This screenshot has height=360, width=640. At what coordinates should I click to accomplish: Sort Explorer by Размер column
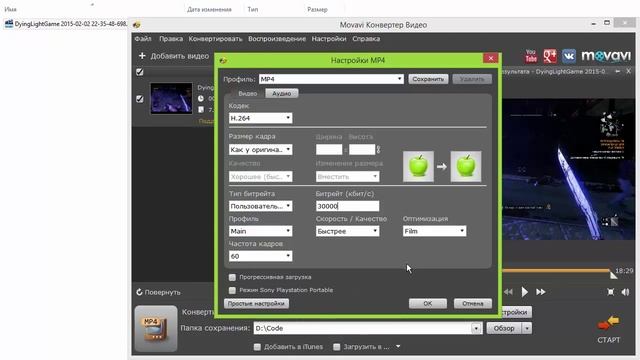click(x=318, y=9)
